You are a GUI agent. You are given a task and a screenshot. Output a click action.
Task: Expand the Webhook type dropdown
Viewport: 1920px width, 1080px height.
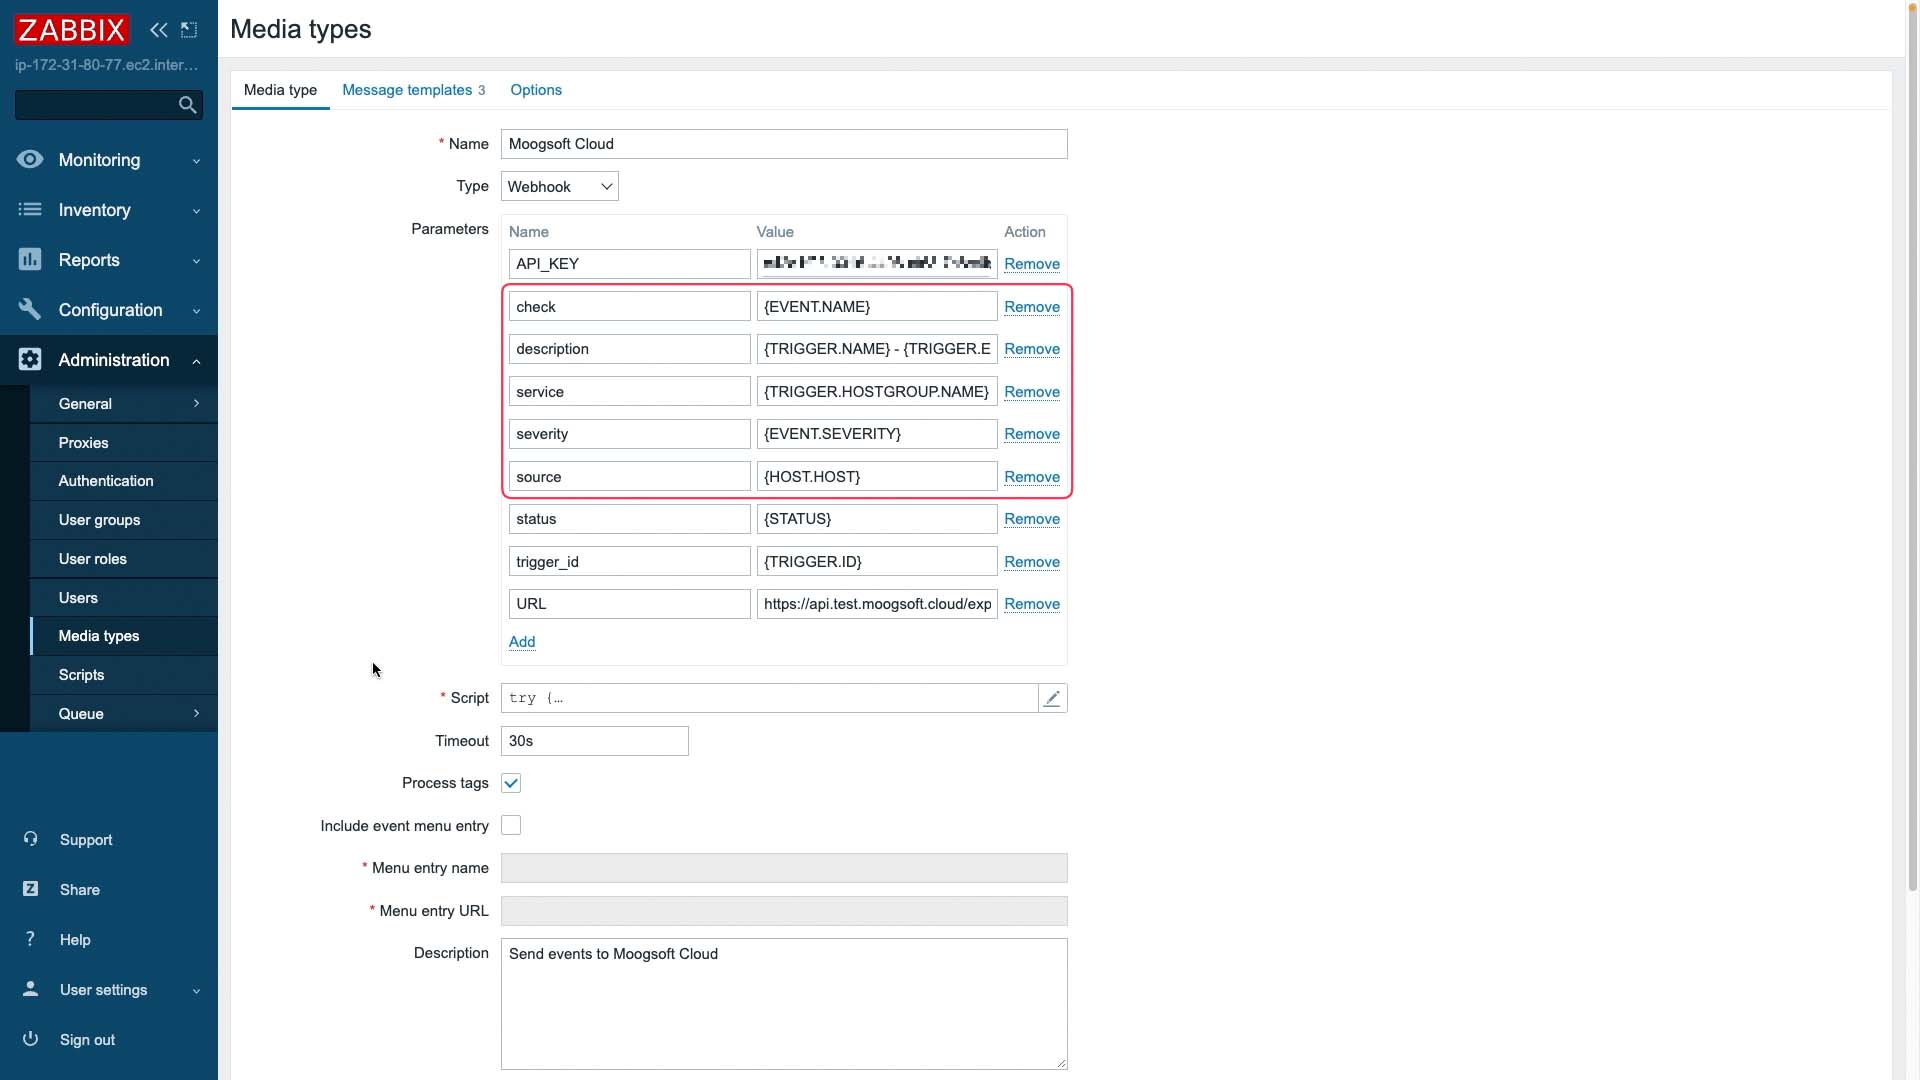(x=605, y=185)
